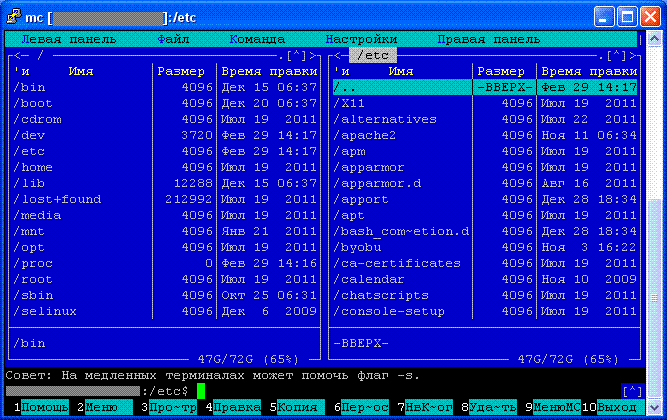
Task: Open the Левая панель menu
Action: 69,40
